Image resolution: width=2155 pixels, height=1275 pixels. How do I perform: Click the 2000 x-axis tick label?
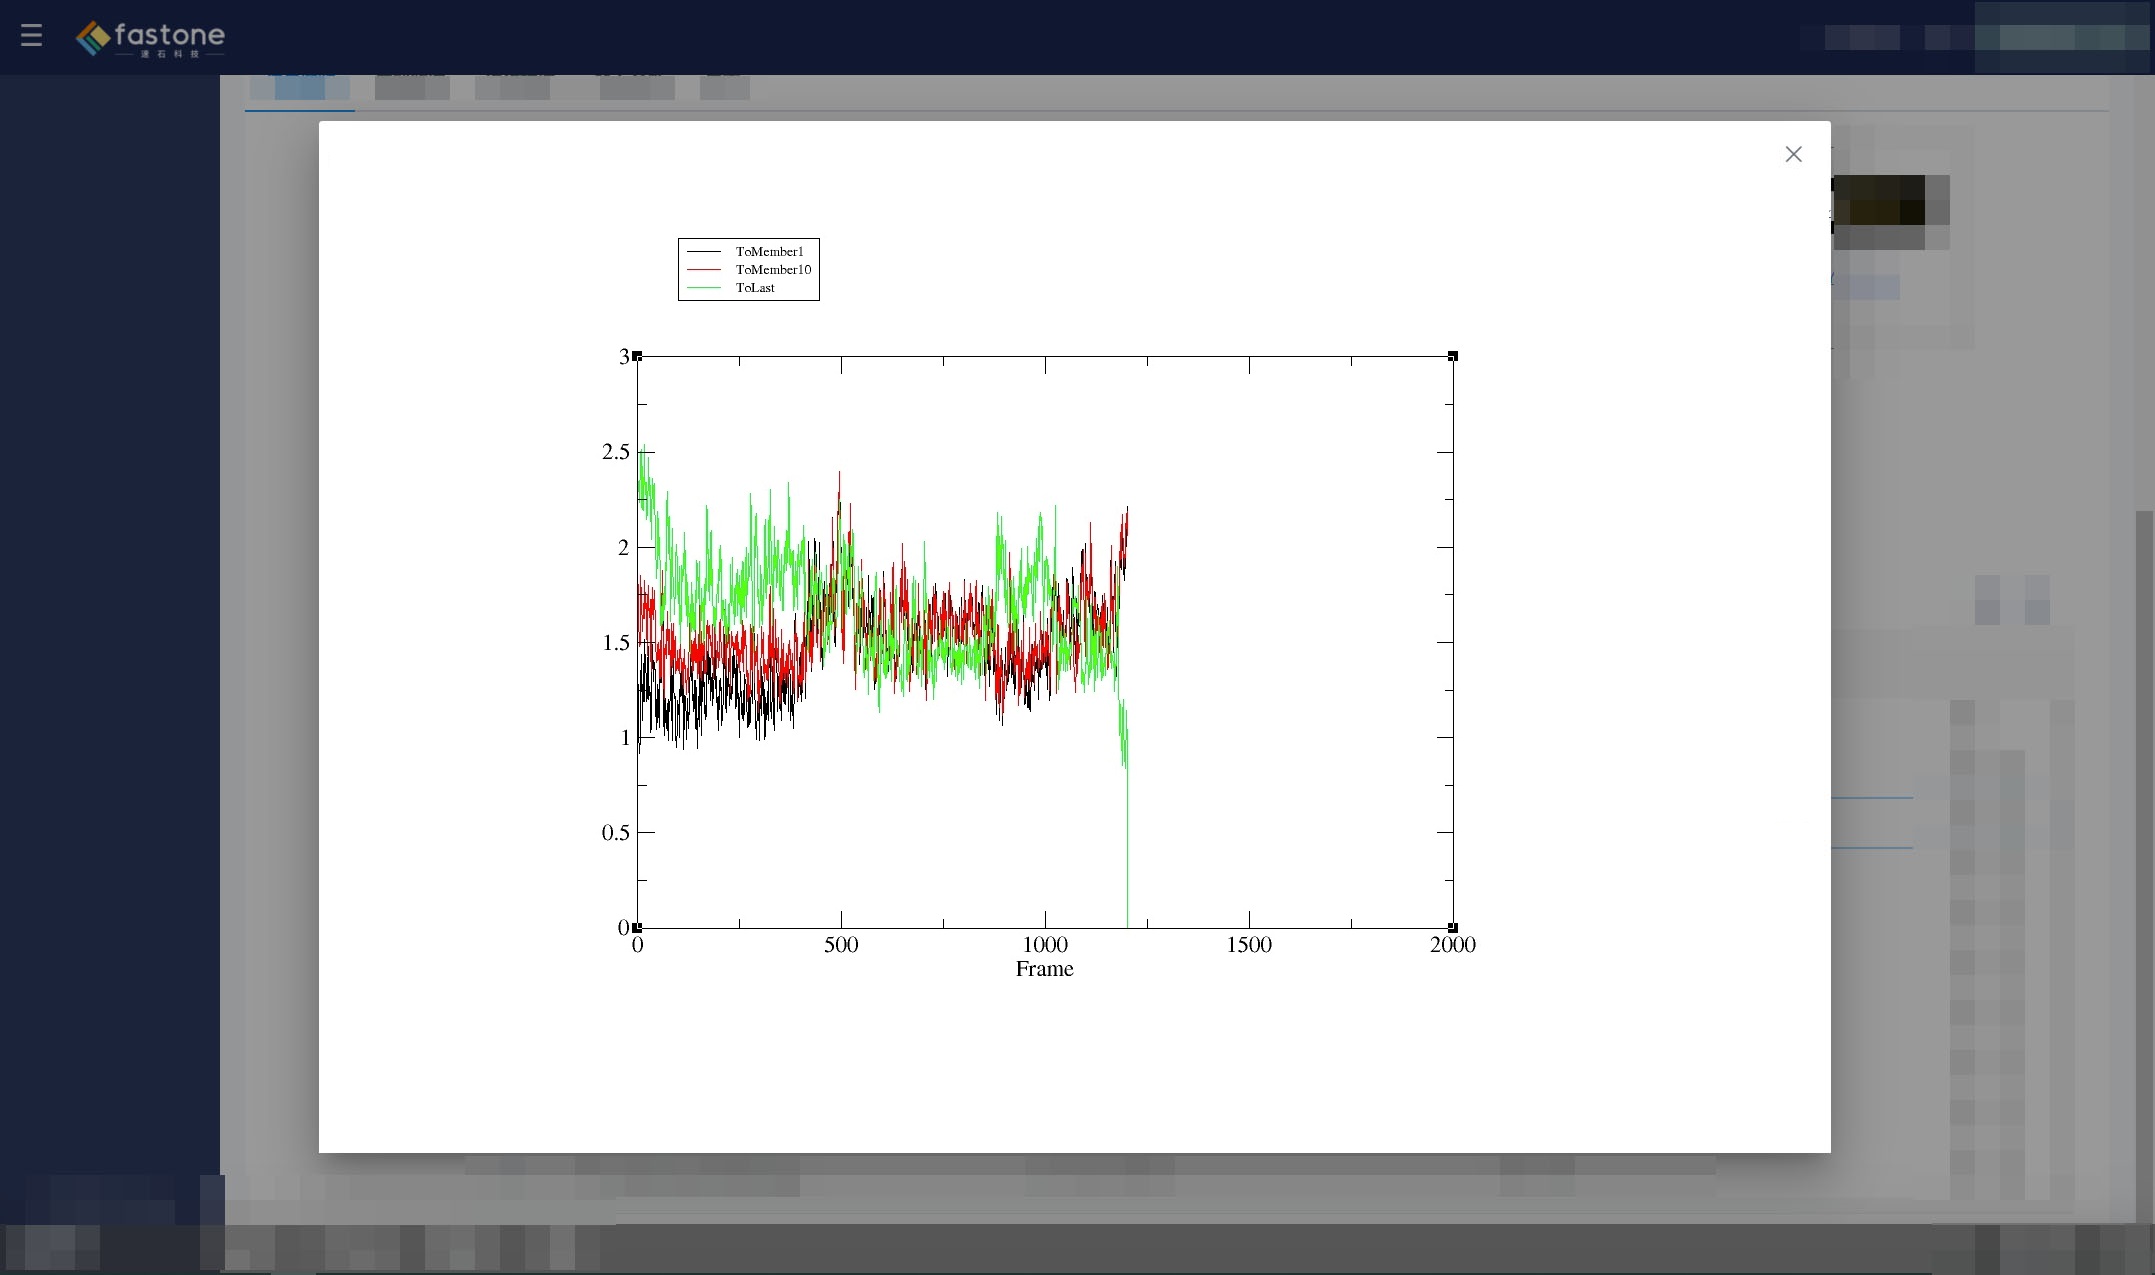[1452, 945]
